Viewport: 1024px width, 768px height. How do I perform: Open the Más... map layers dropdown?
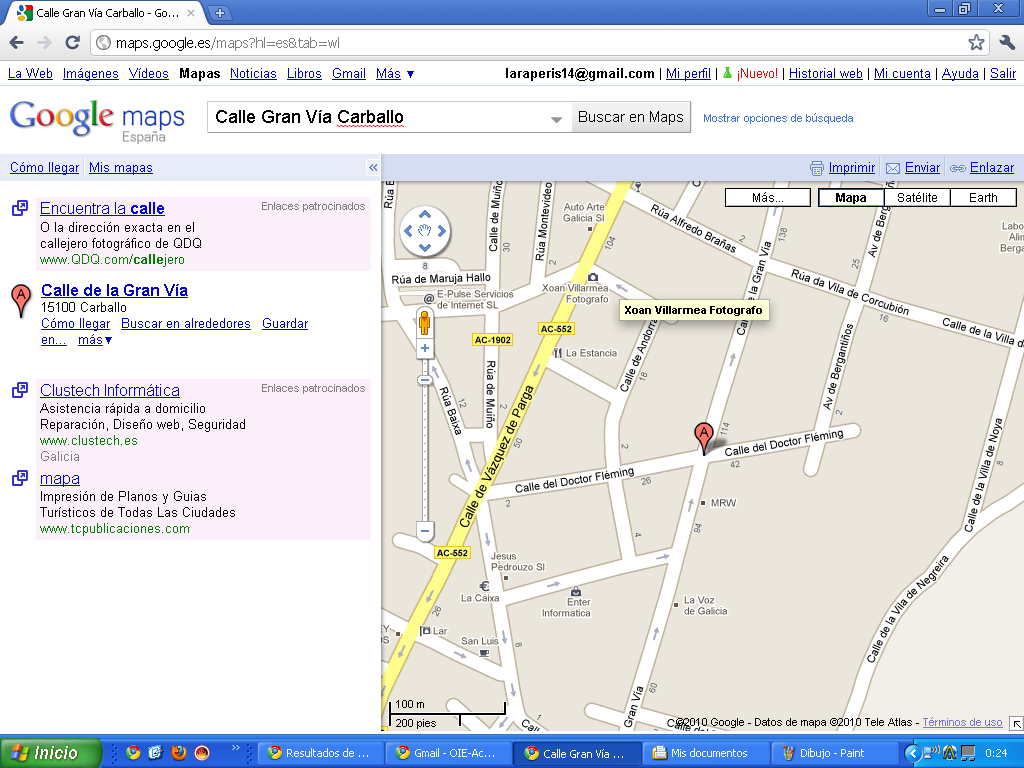click(767, 197)
